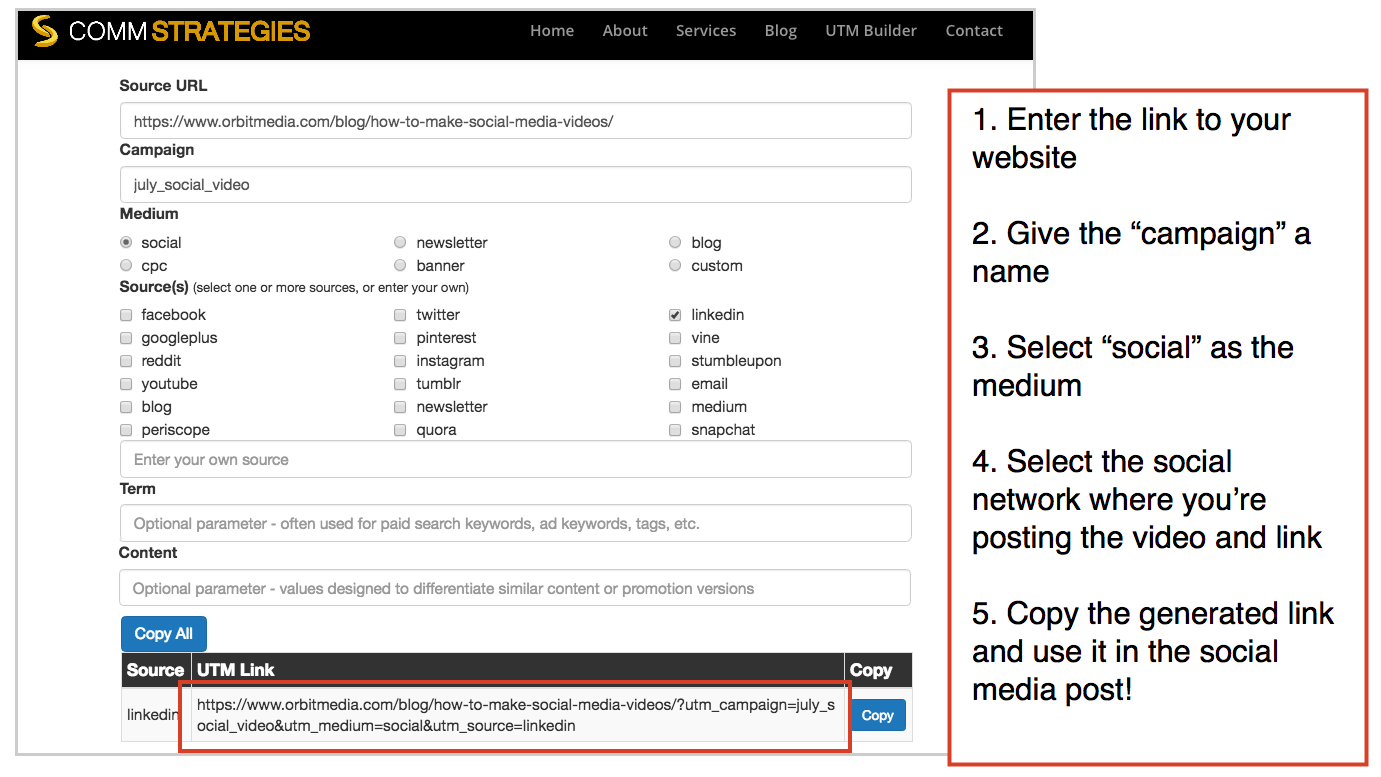Open the UTM Builder page
The image size is (1381, 777).
[x=871, y=31]
